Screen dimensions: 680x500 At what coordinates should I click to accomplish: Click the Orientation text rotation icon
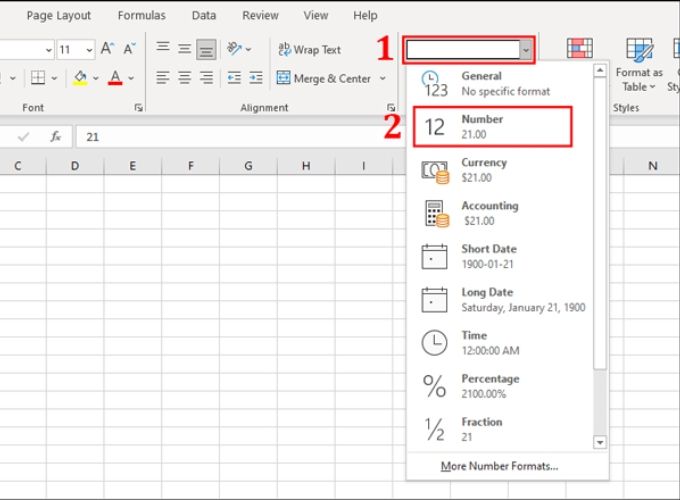click(x=235, y=49)
